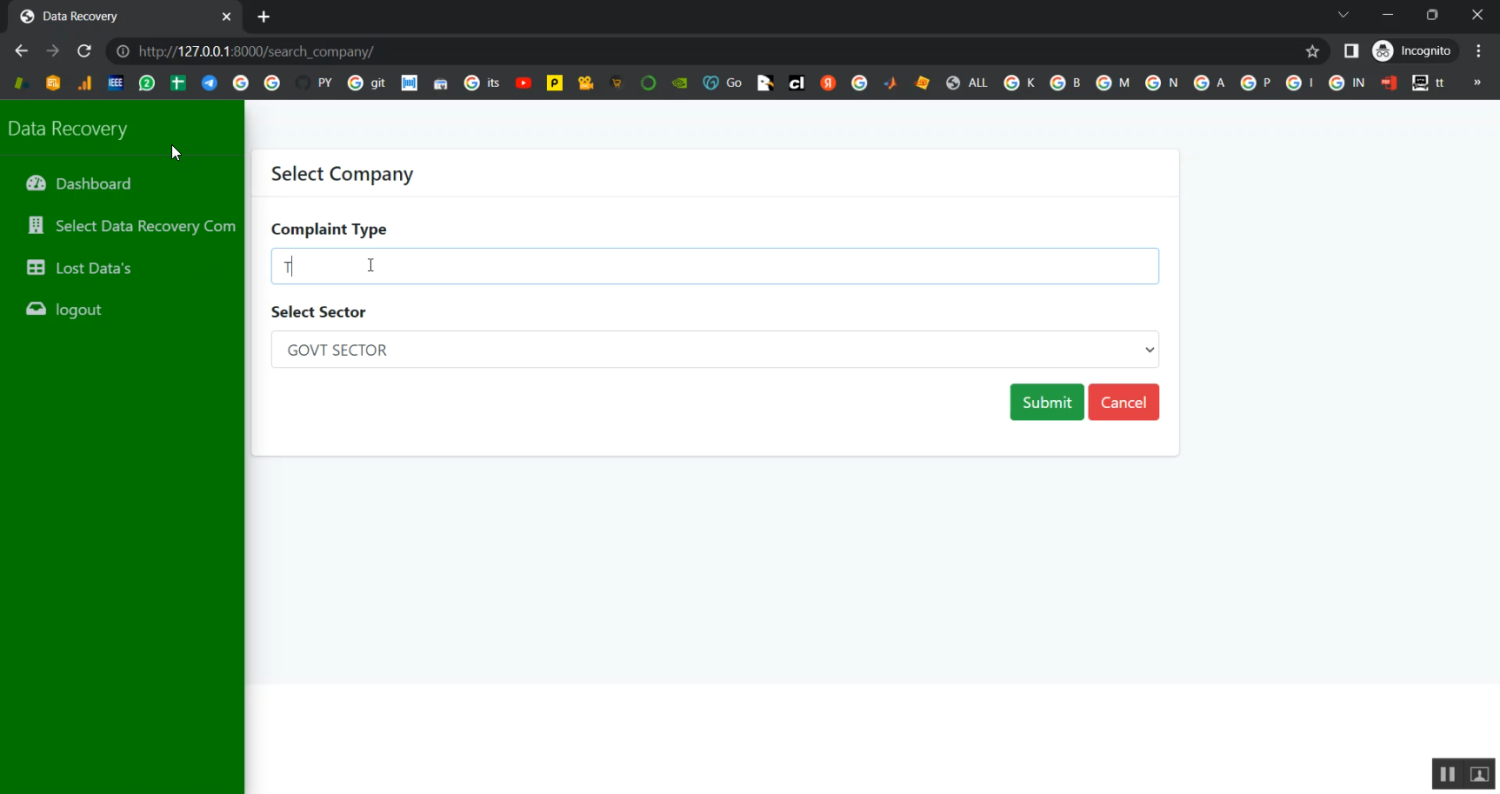Click the address bar URL
This screenshot has width=1500, height=794.
pyautogui.click(x=256, y=51)
